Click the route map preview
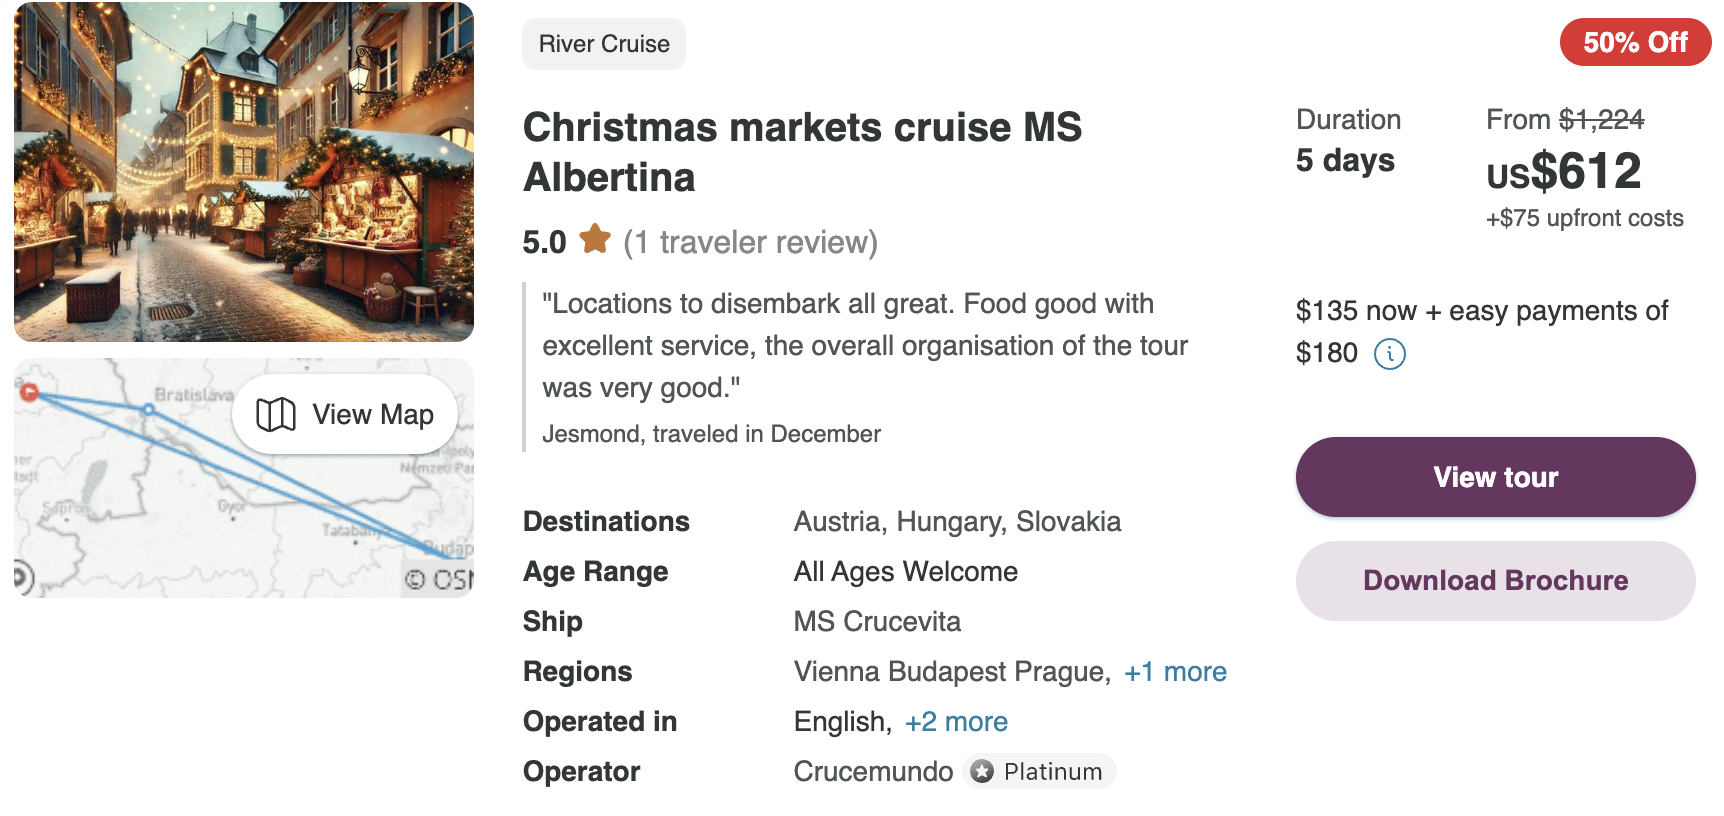1724x816 pixels. 244,478
